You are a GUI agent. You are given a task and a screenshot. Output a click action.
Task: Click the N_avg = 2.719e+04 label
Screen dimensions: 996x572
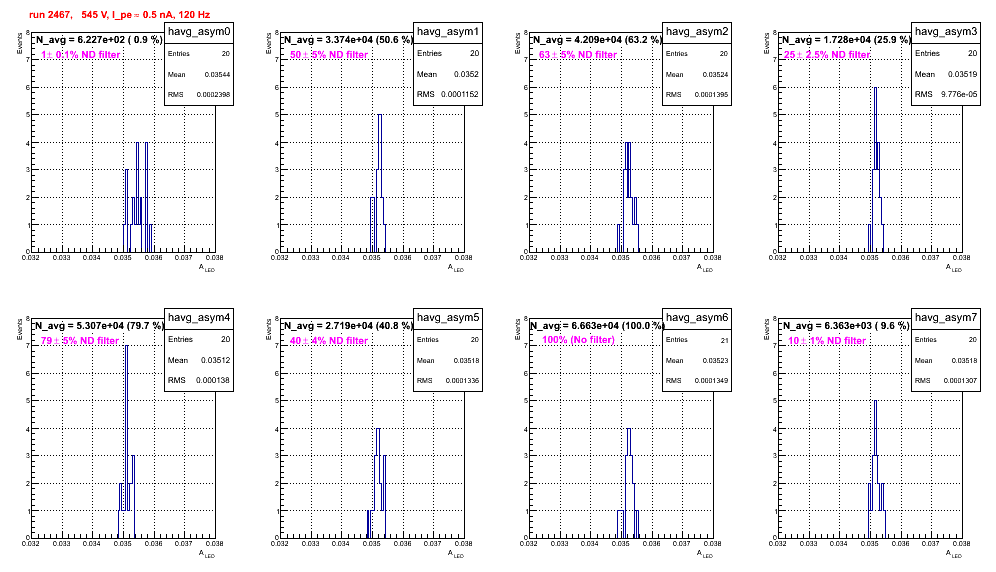point(348,326)
